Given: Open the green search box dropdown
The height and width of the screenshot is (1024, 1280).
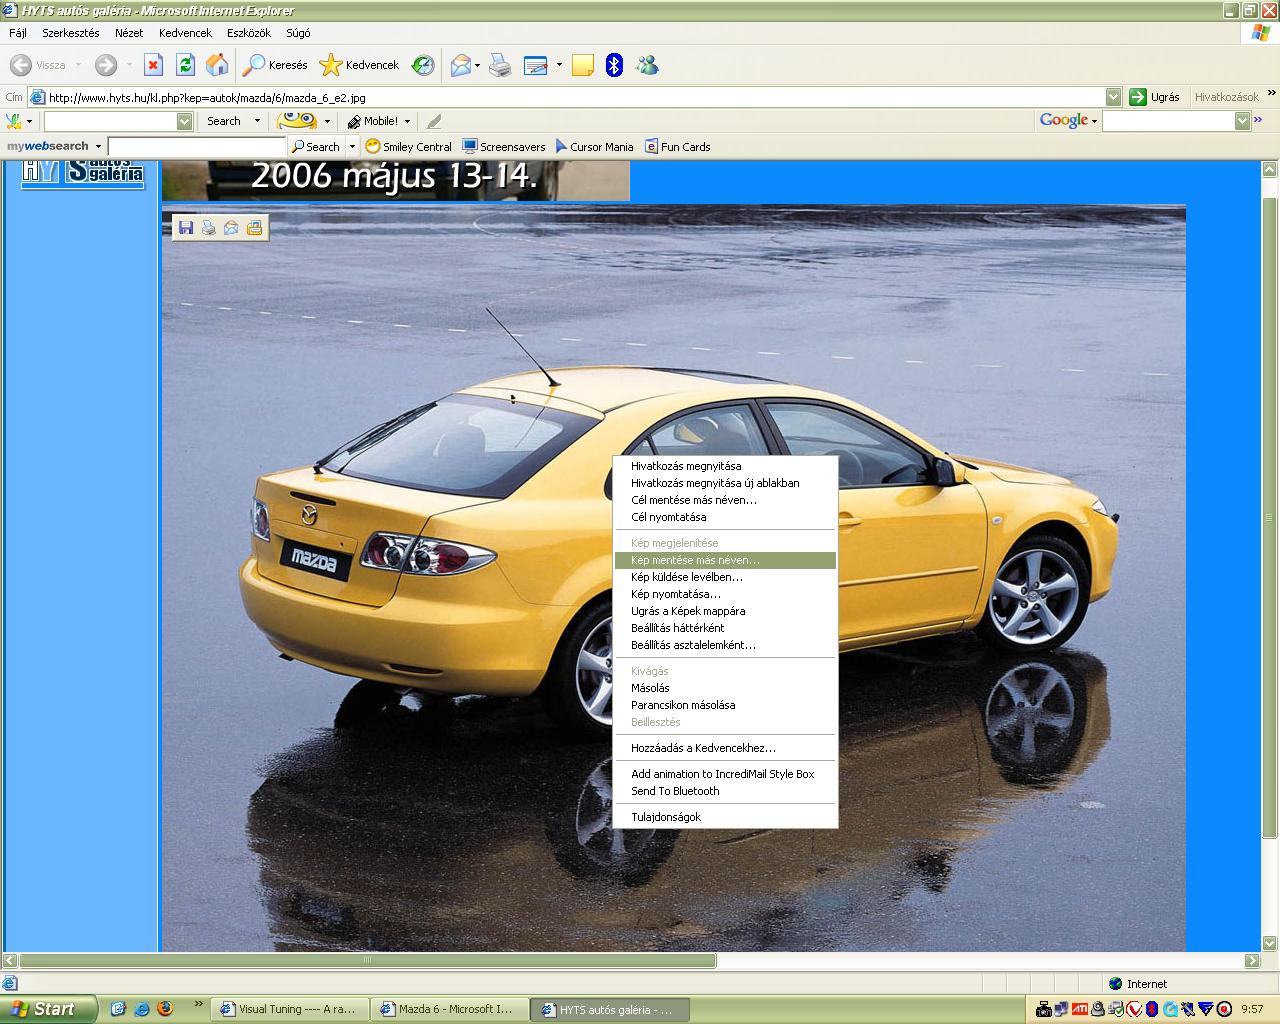Looking at the screenshot, I should 184,121.
